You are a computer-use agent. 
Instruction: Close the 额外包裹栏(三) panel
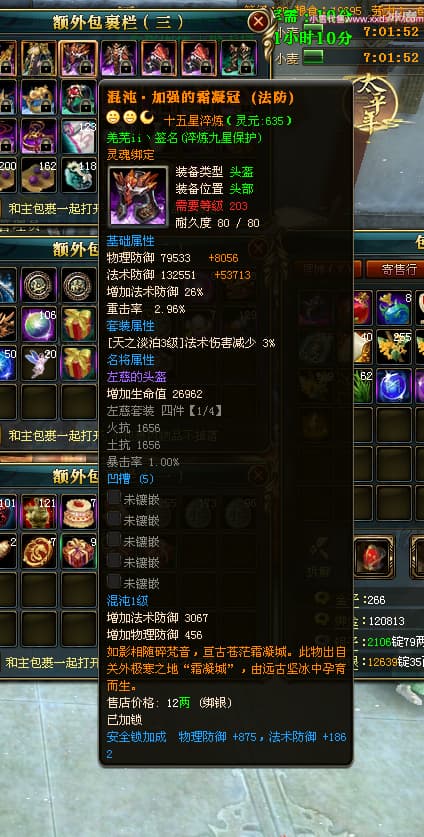258,22
